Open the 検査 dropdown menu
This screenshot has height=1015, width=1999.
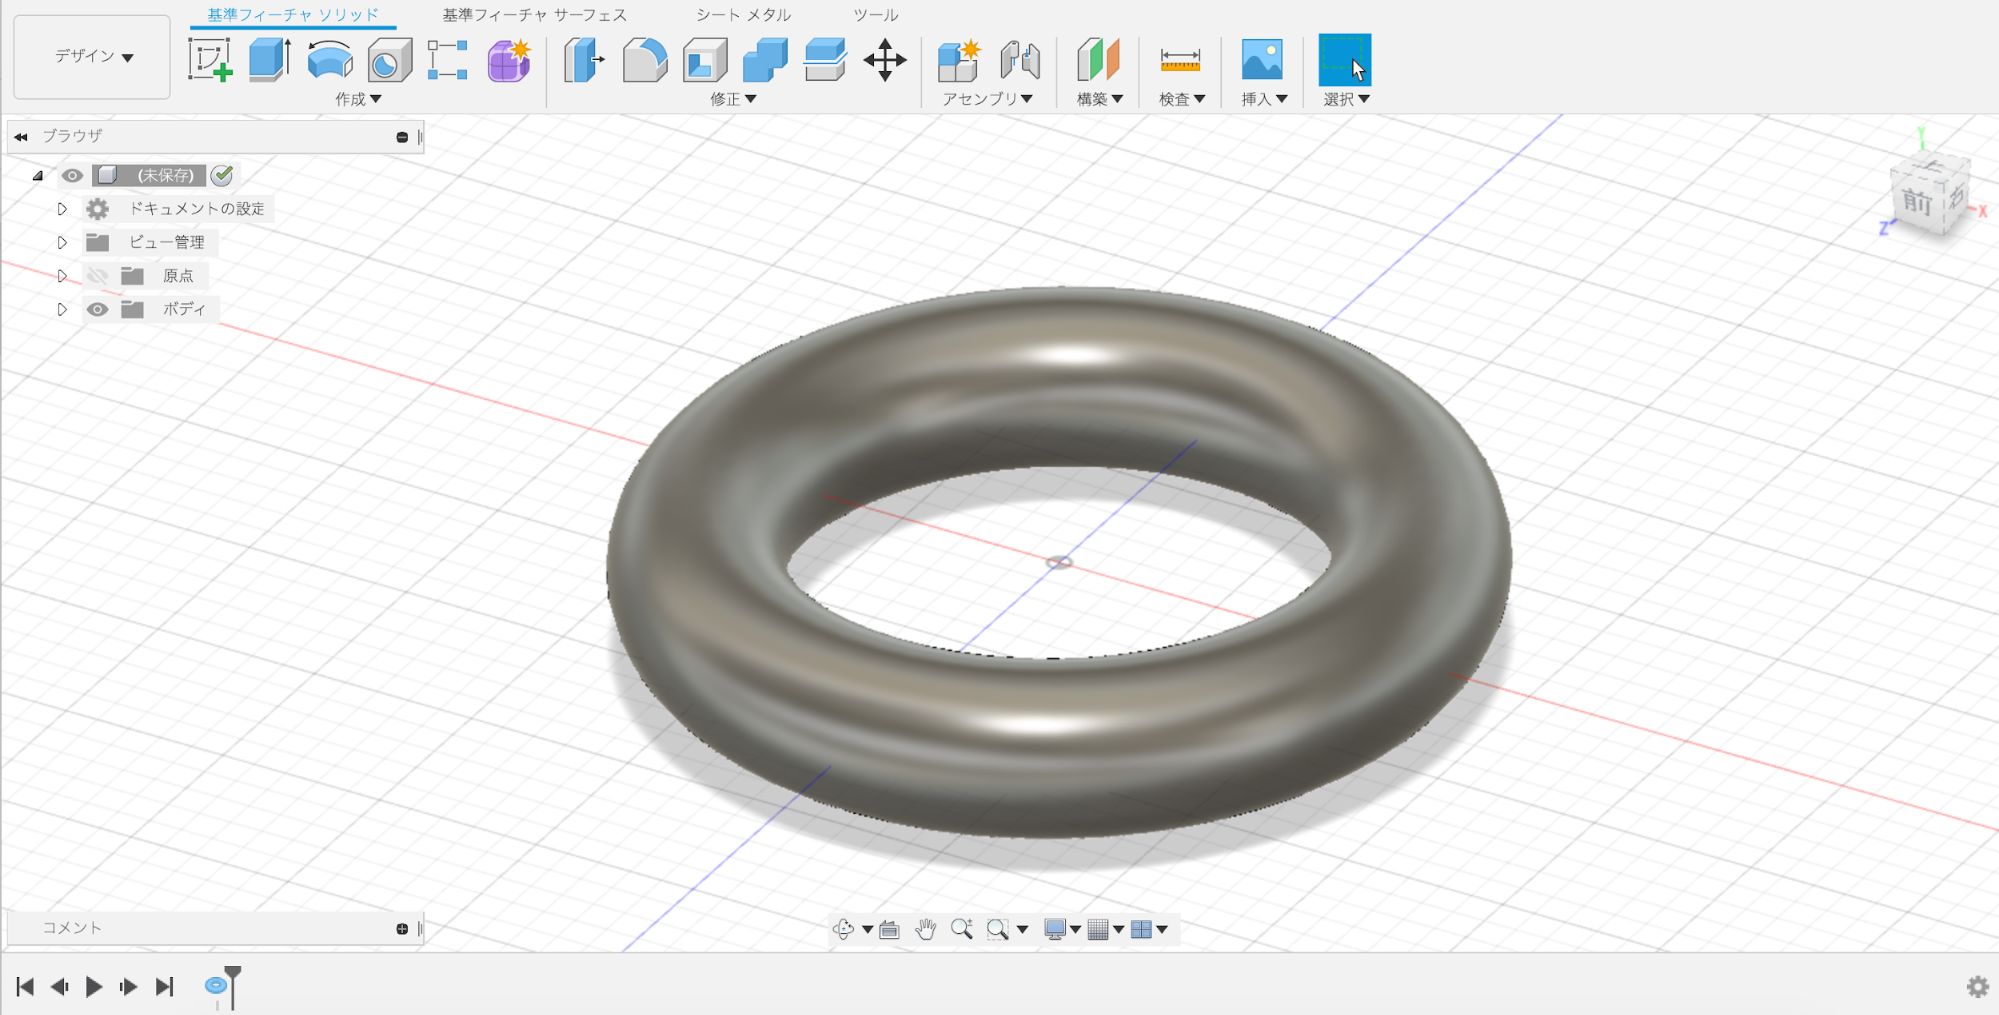pyautogui.click(x=1182, y=99)
